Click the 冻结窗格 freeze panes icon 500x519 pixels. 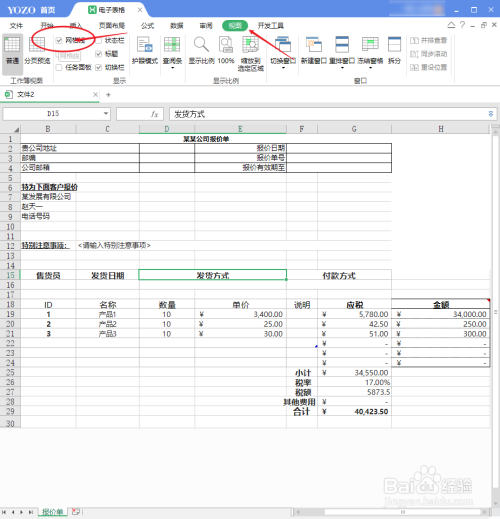(x=370, y=45)
